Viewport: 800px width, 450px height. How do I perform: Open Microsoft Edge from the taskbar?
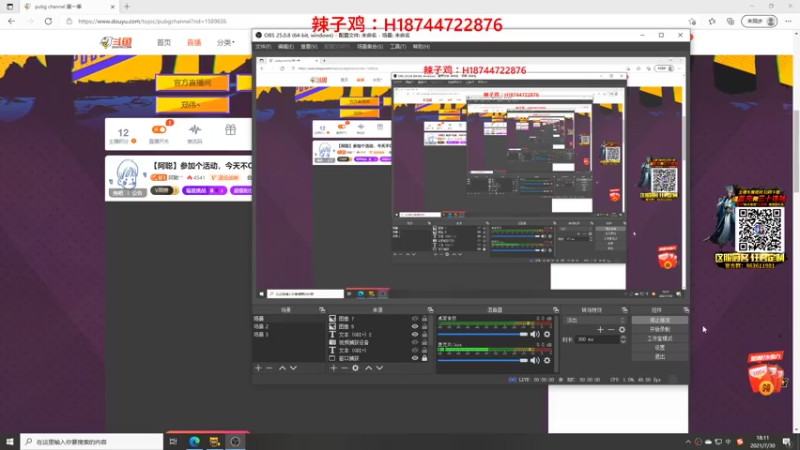pyautogui.click(x=194, y=441)
